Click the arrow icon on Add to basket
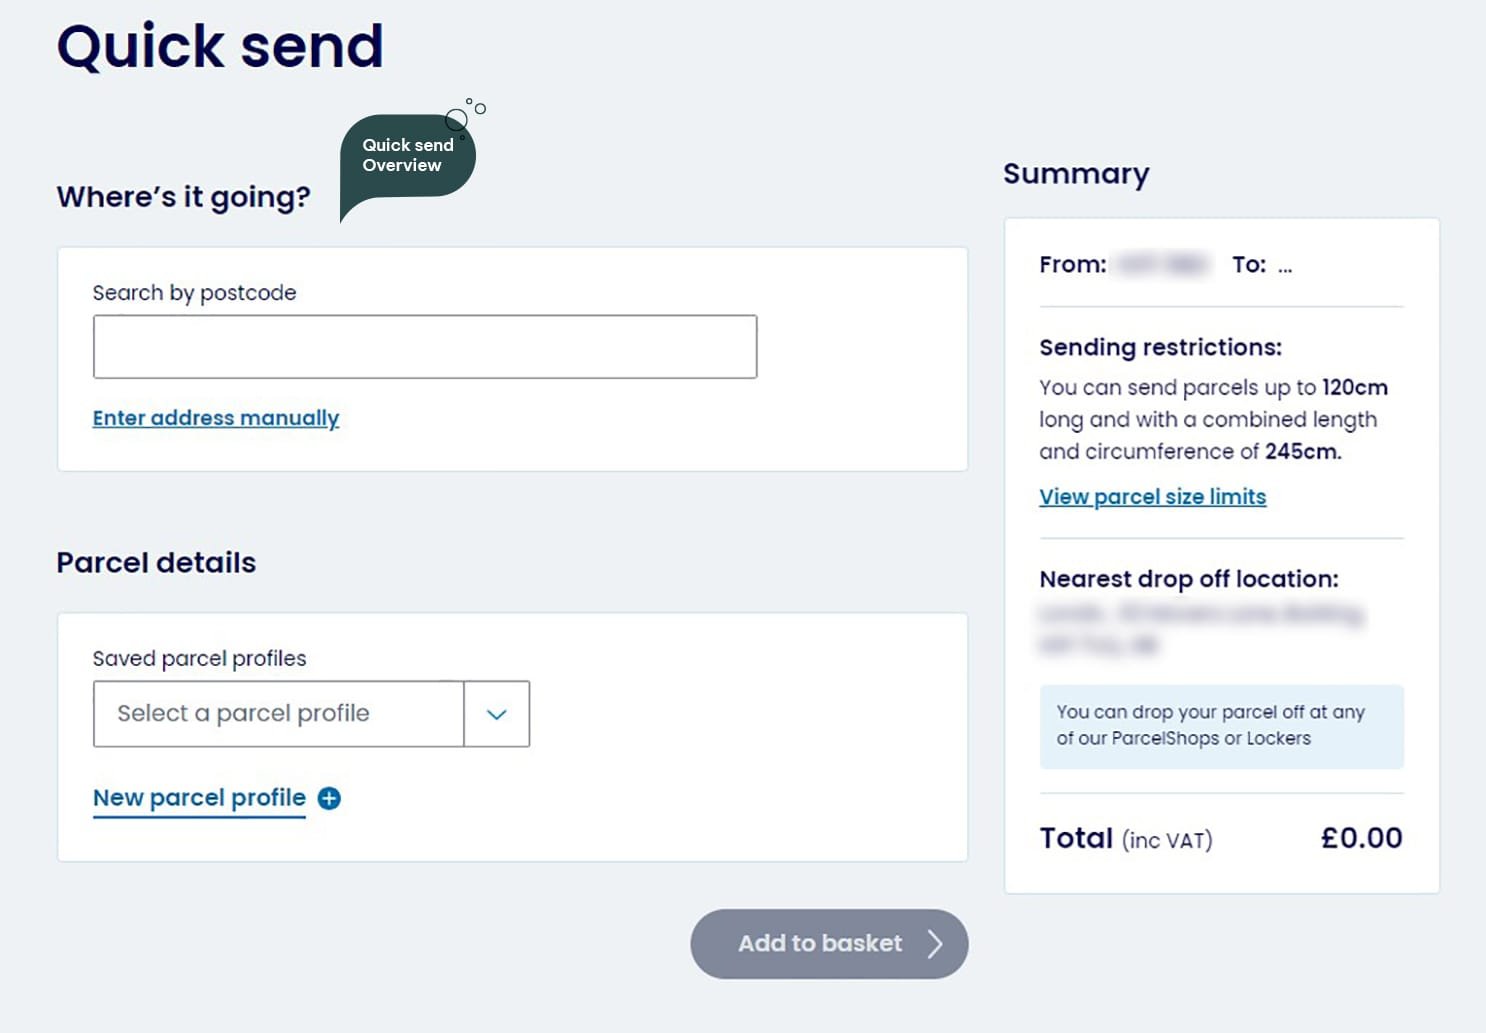The height and width of the screenshot is (1033, 1486). pyautogui.click(x=934, y=944)
